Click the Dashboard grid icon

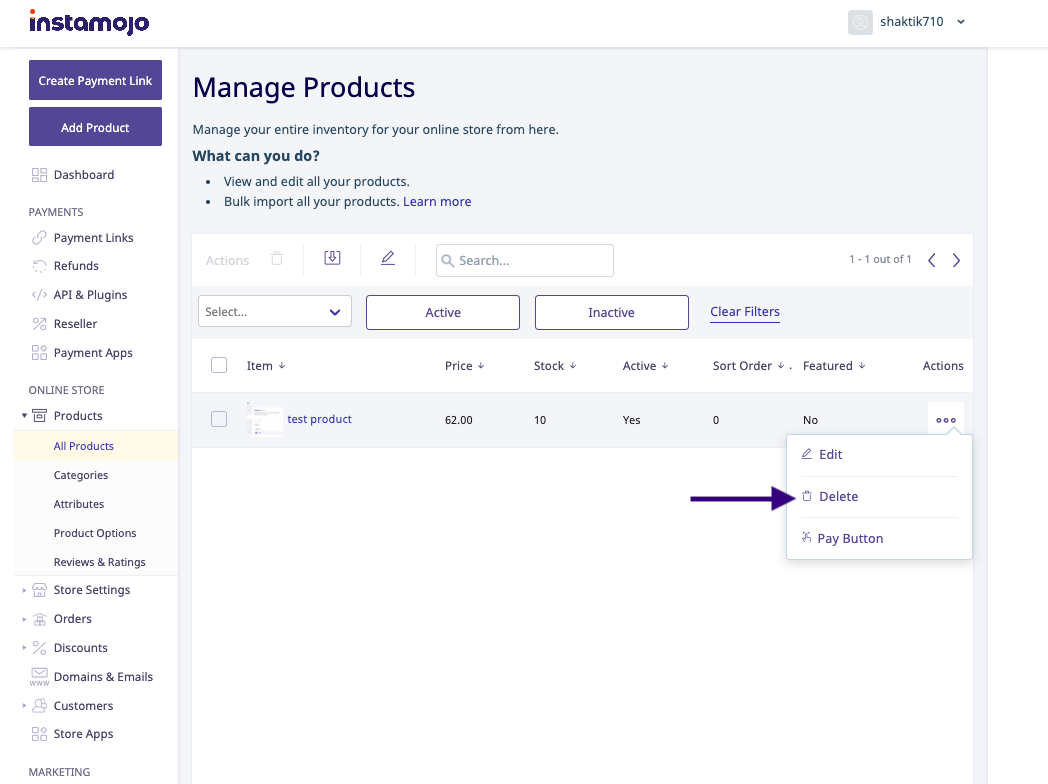39,174
